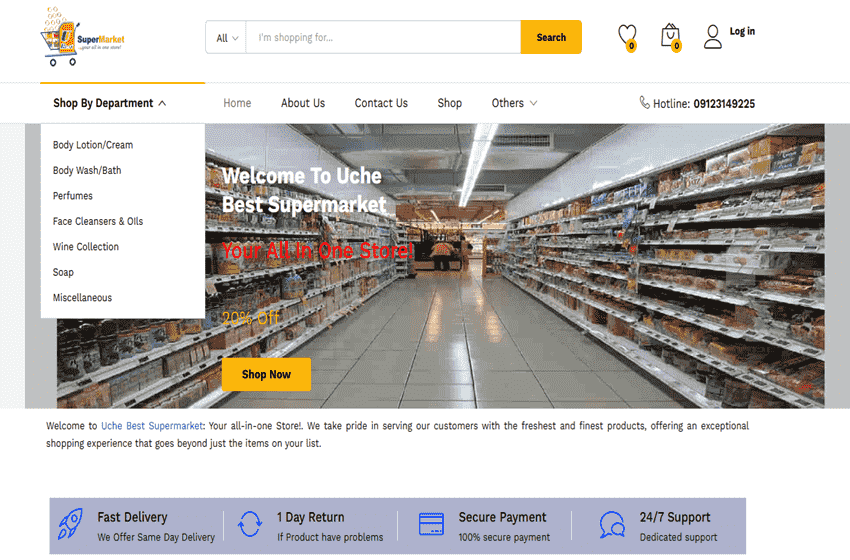Click the Fast Delivery rocket icon
Image resolution: width=850 pixels, height=560 pixels.
[x=70, y=526]
